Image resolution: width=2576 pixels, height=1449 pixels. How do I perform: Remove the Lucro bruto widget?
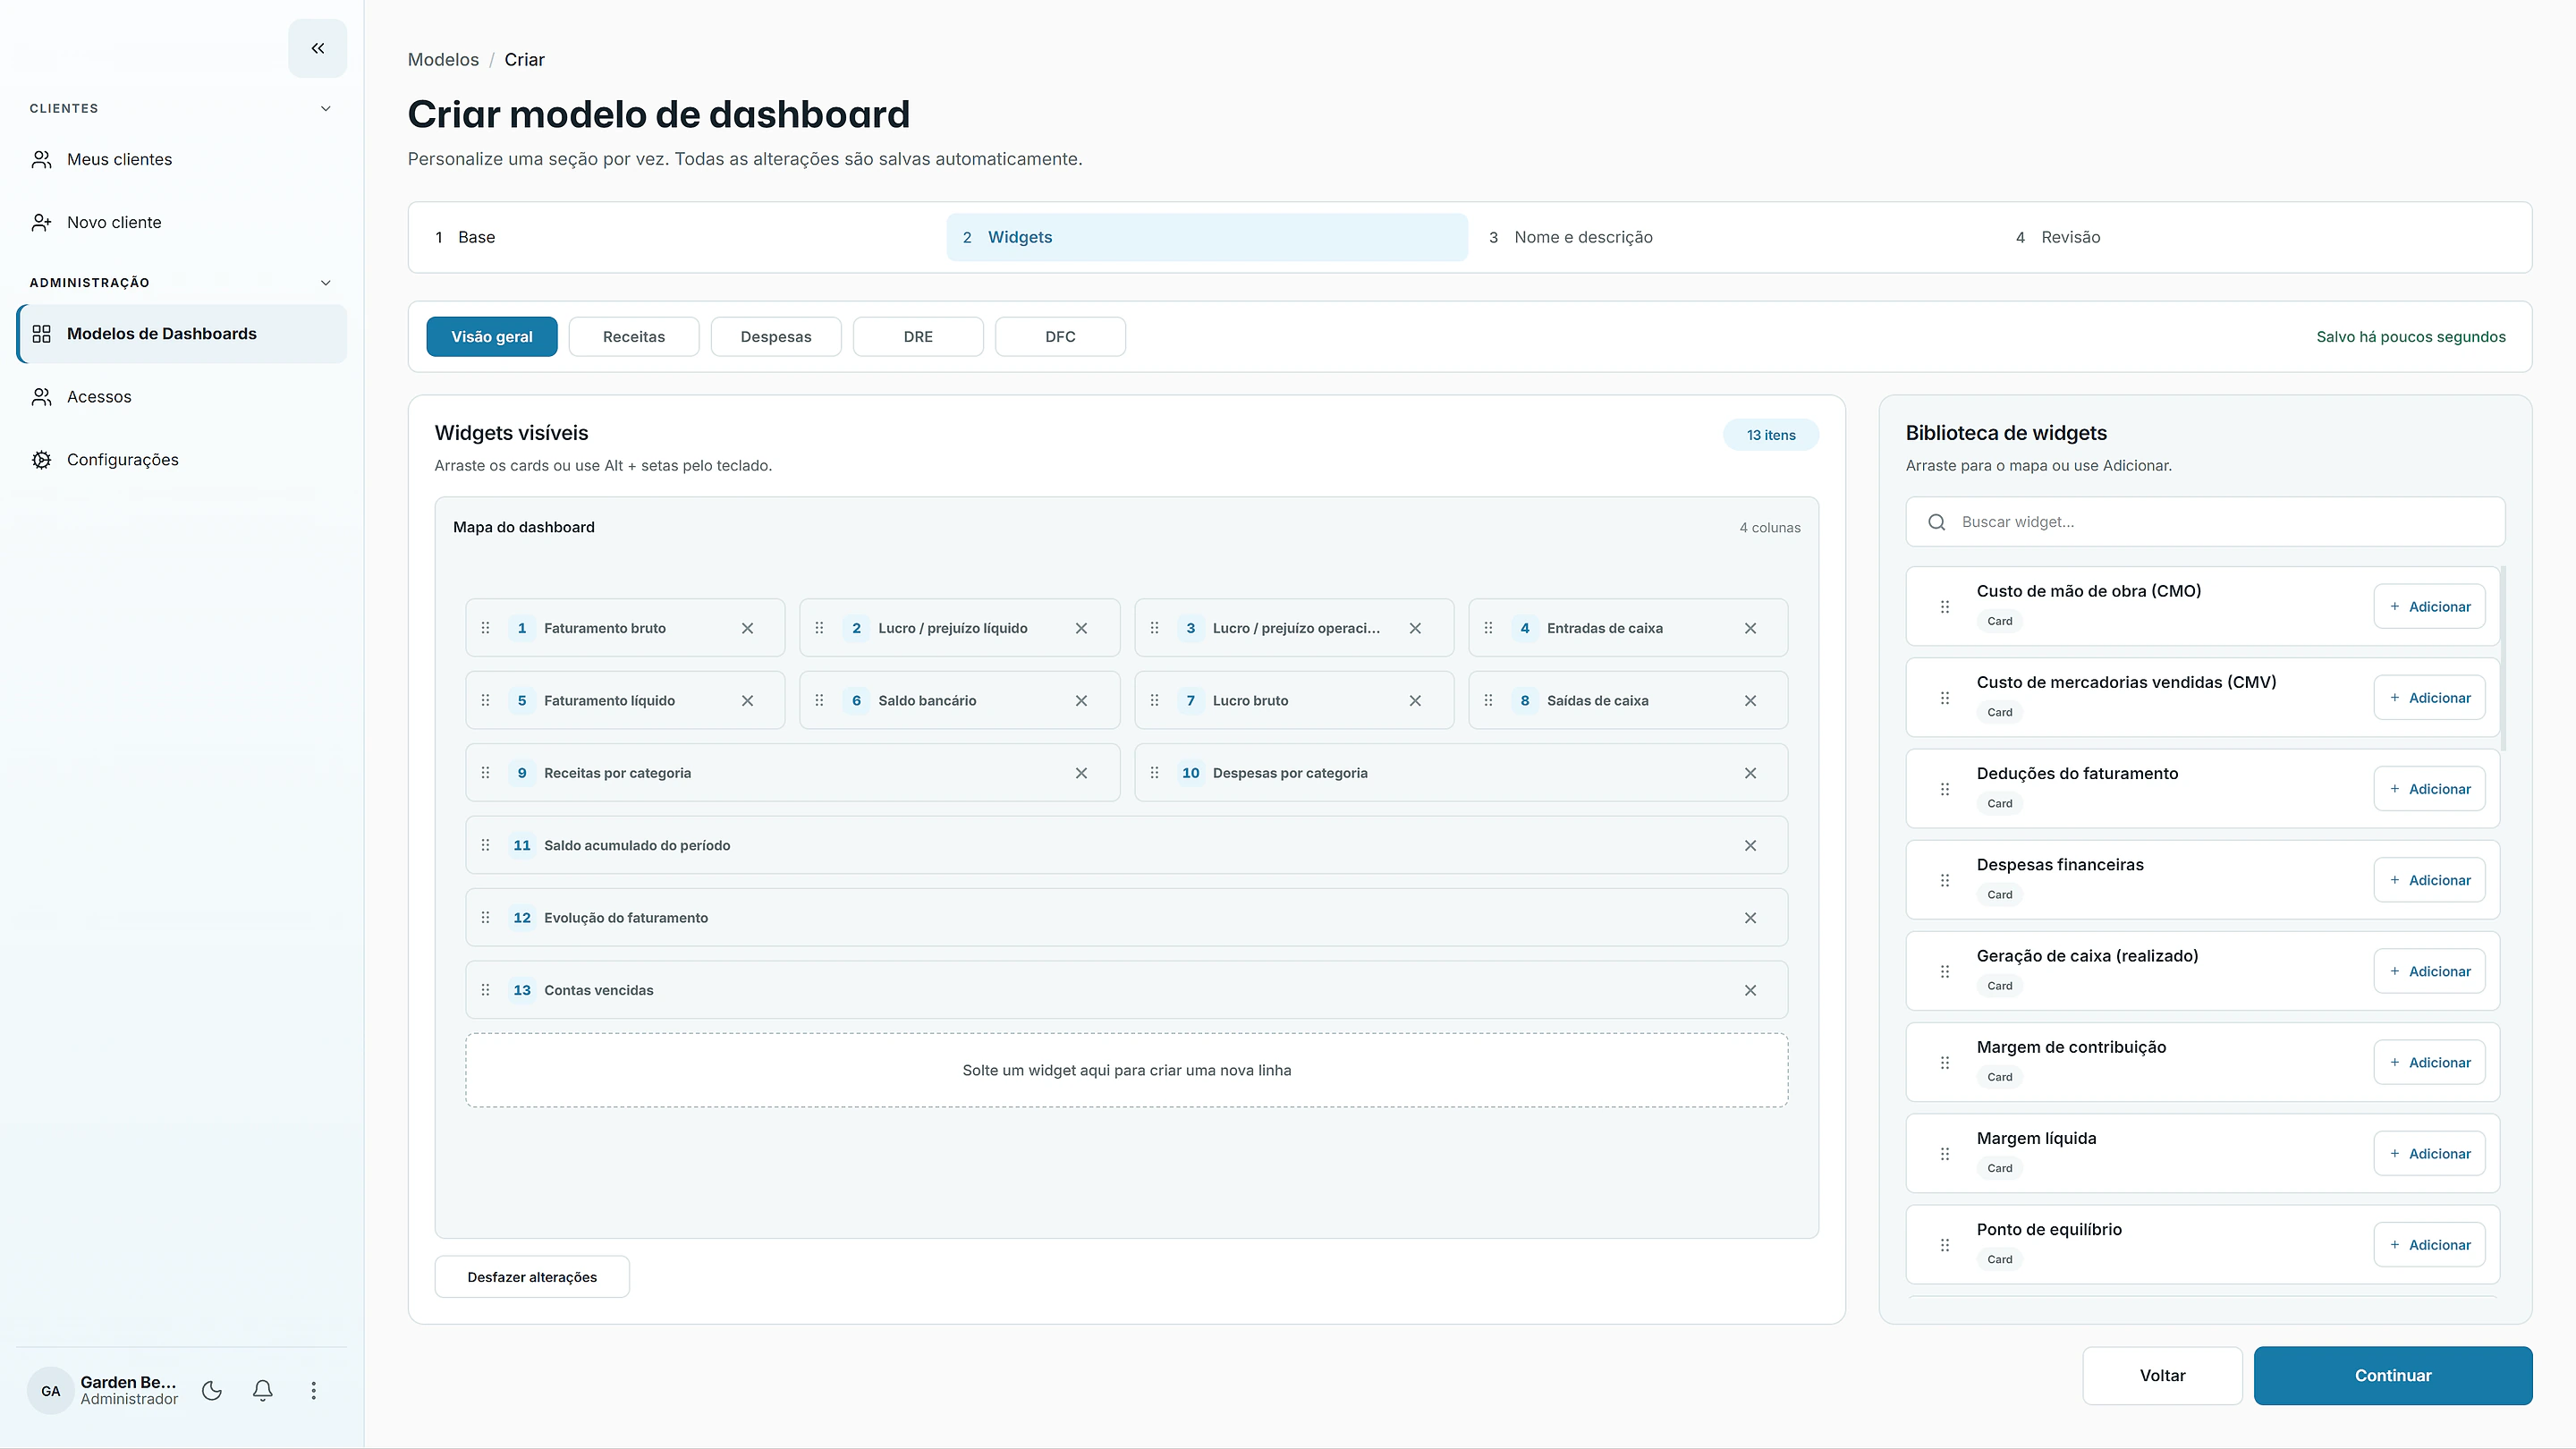coord(1415,700)
